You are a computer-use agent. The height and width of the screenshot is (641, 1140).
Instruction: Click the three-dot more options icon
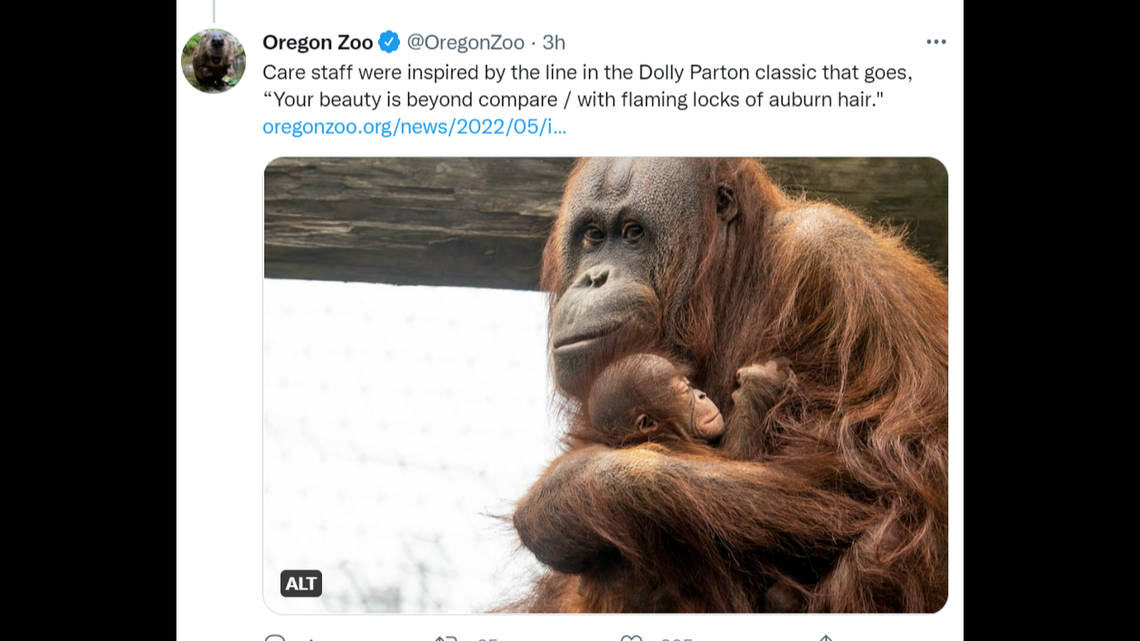coord(937,41)
